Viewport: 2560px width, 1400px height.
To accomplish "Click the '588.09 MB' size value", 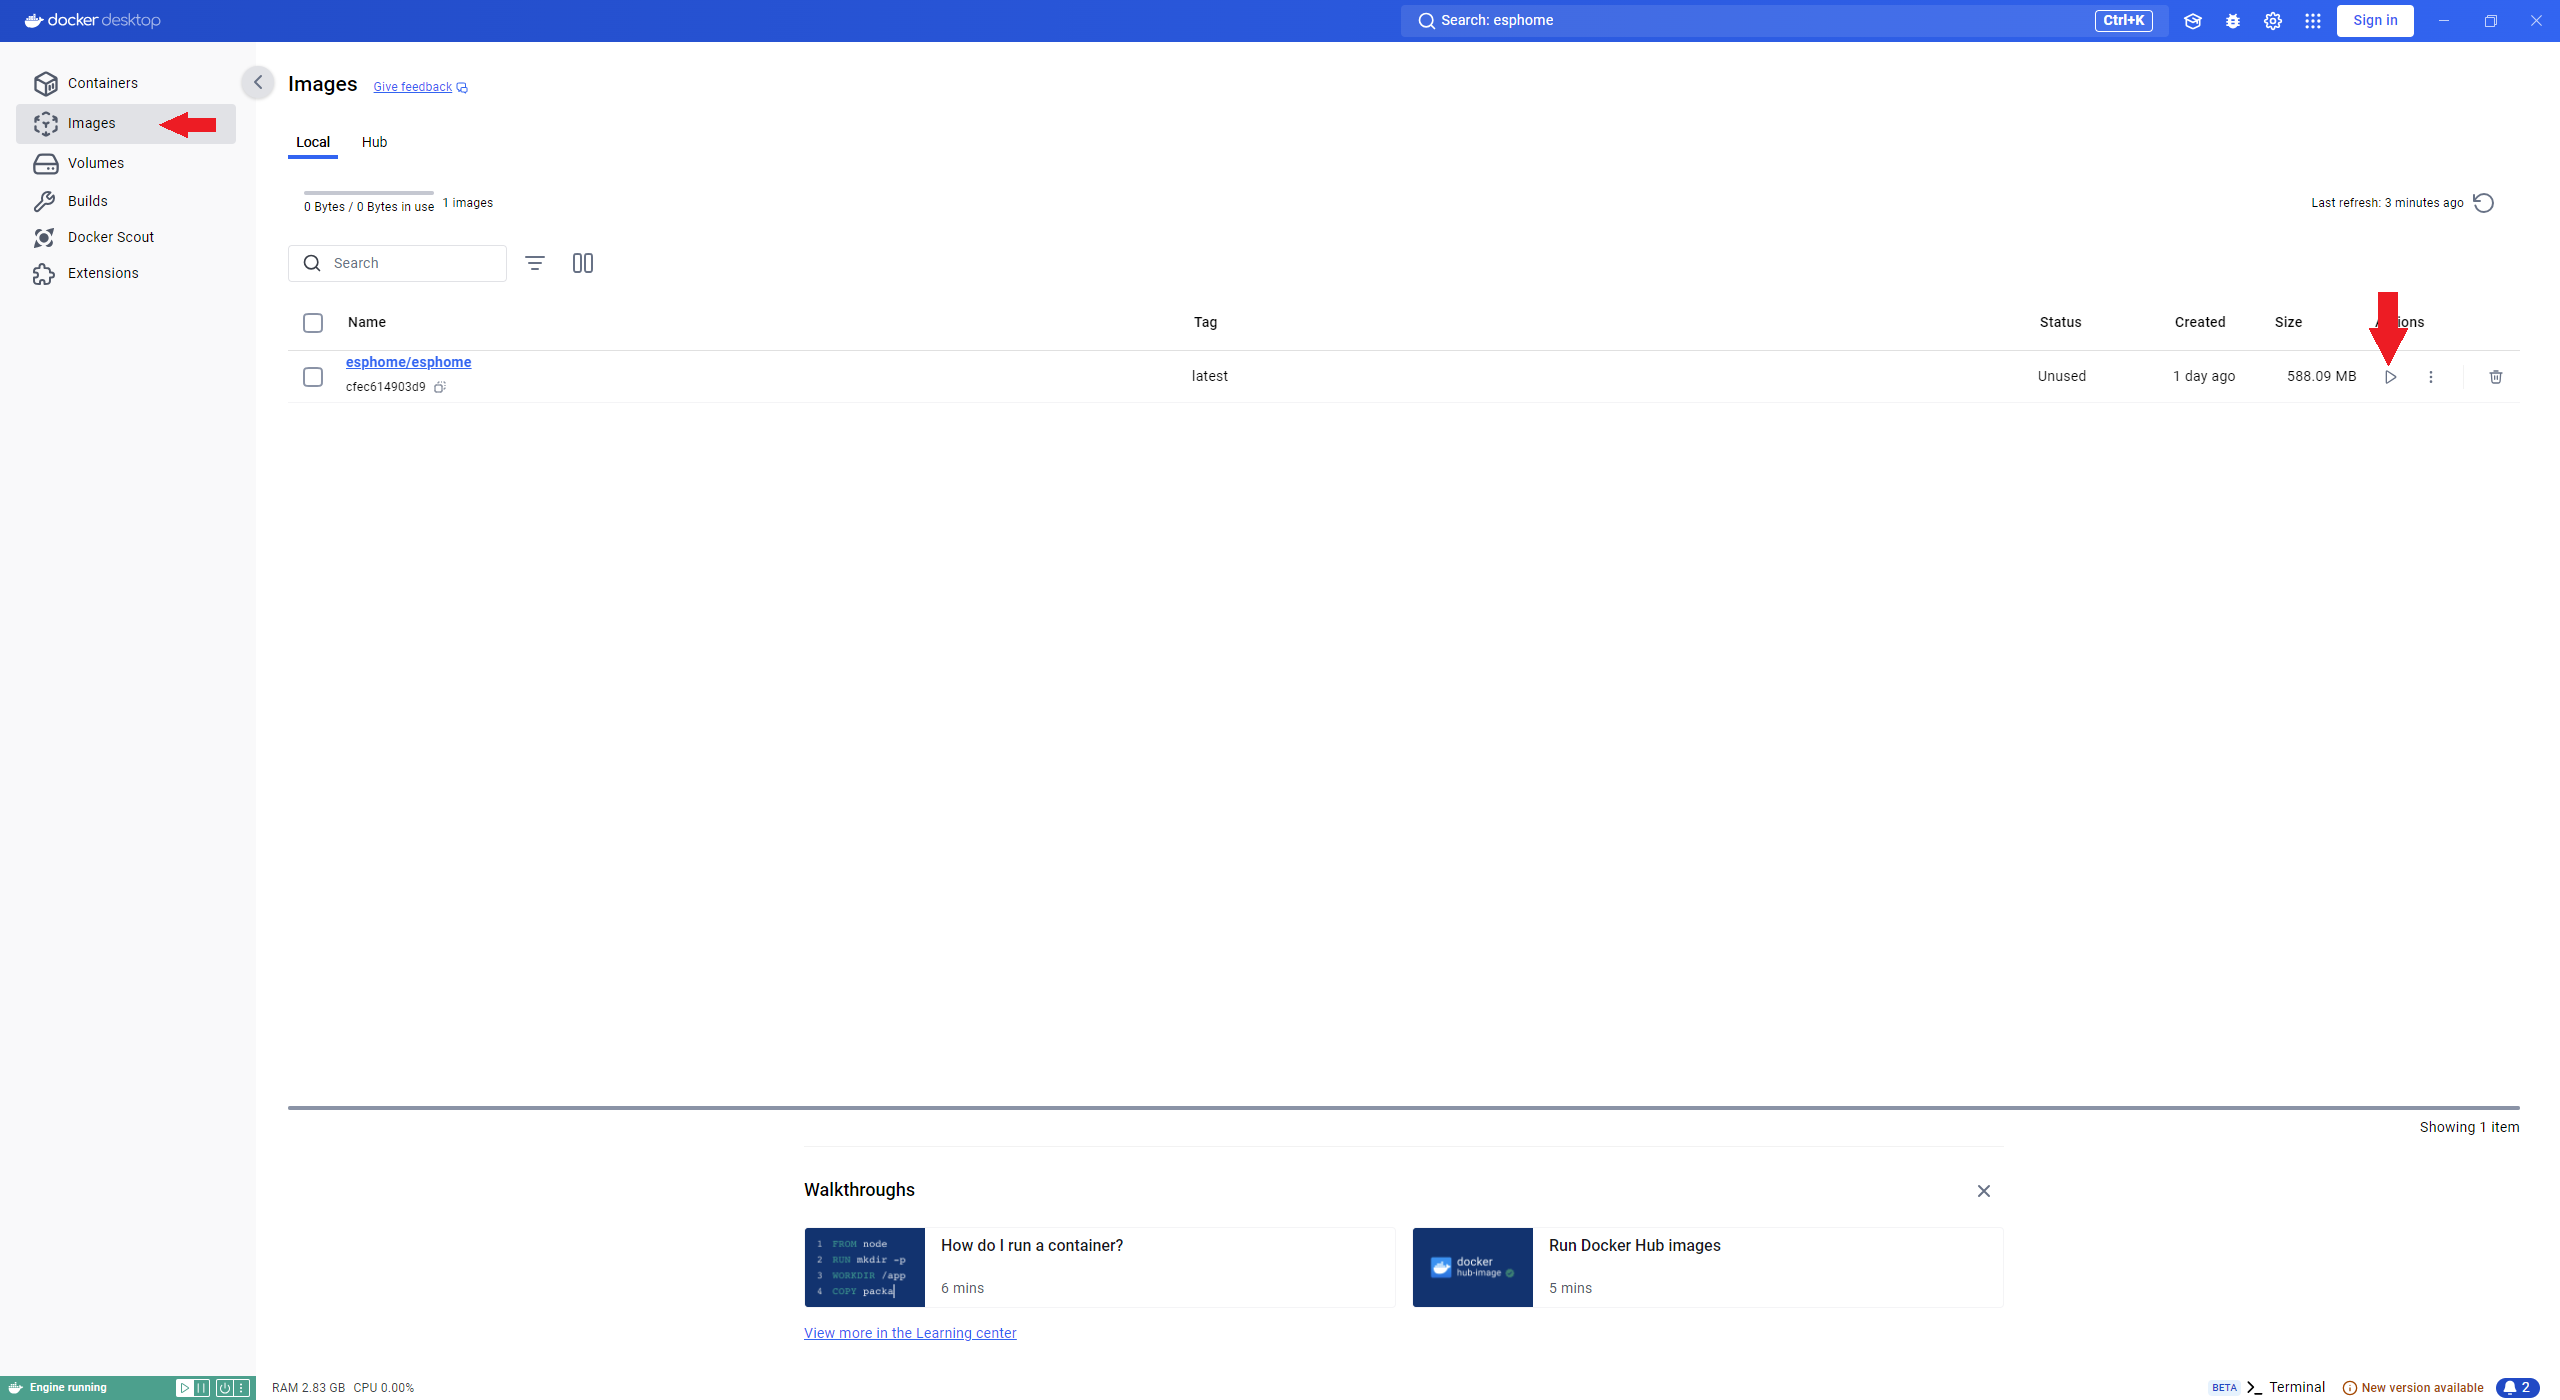I will tap(2321, 376).
